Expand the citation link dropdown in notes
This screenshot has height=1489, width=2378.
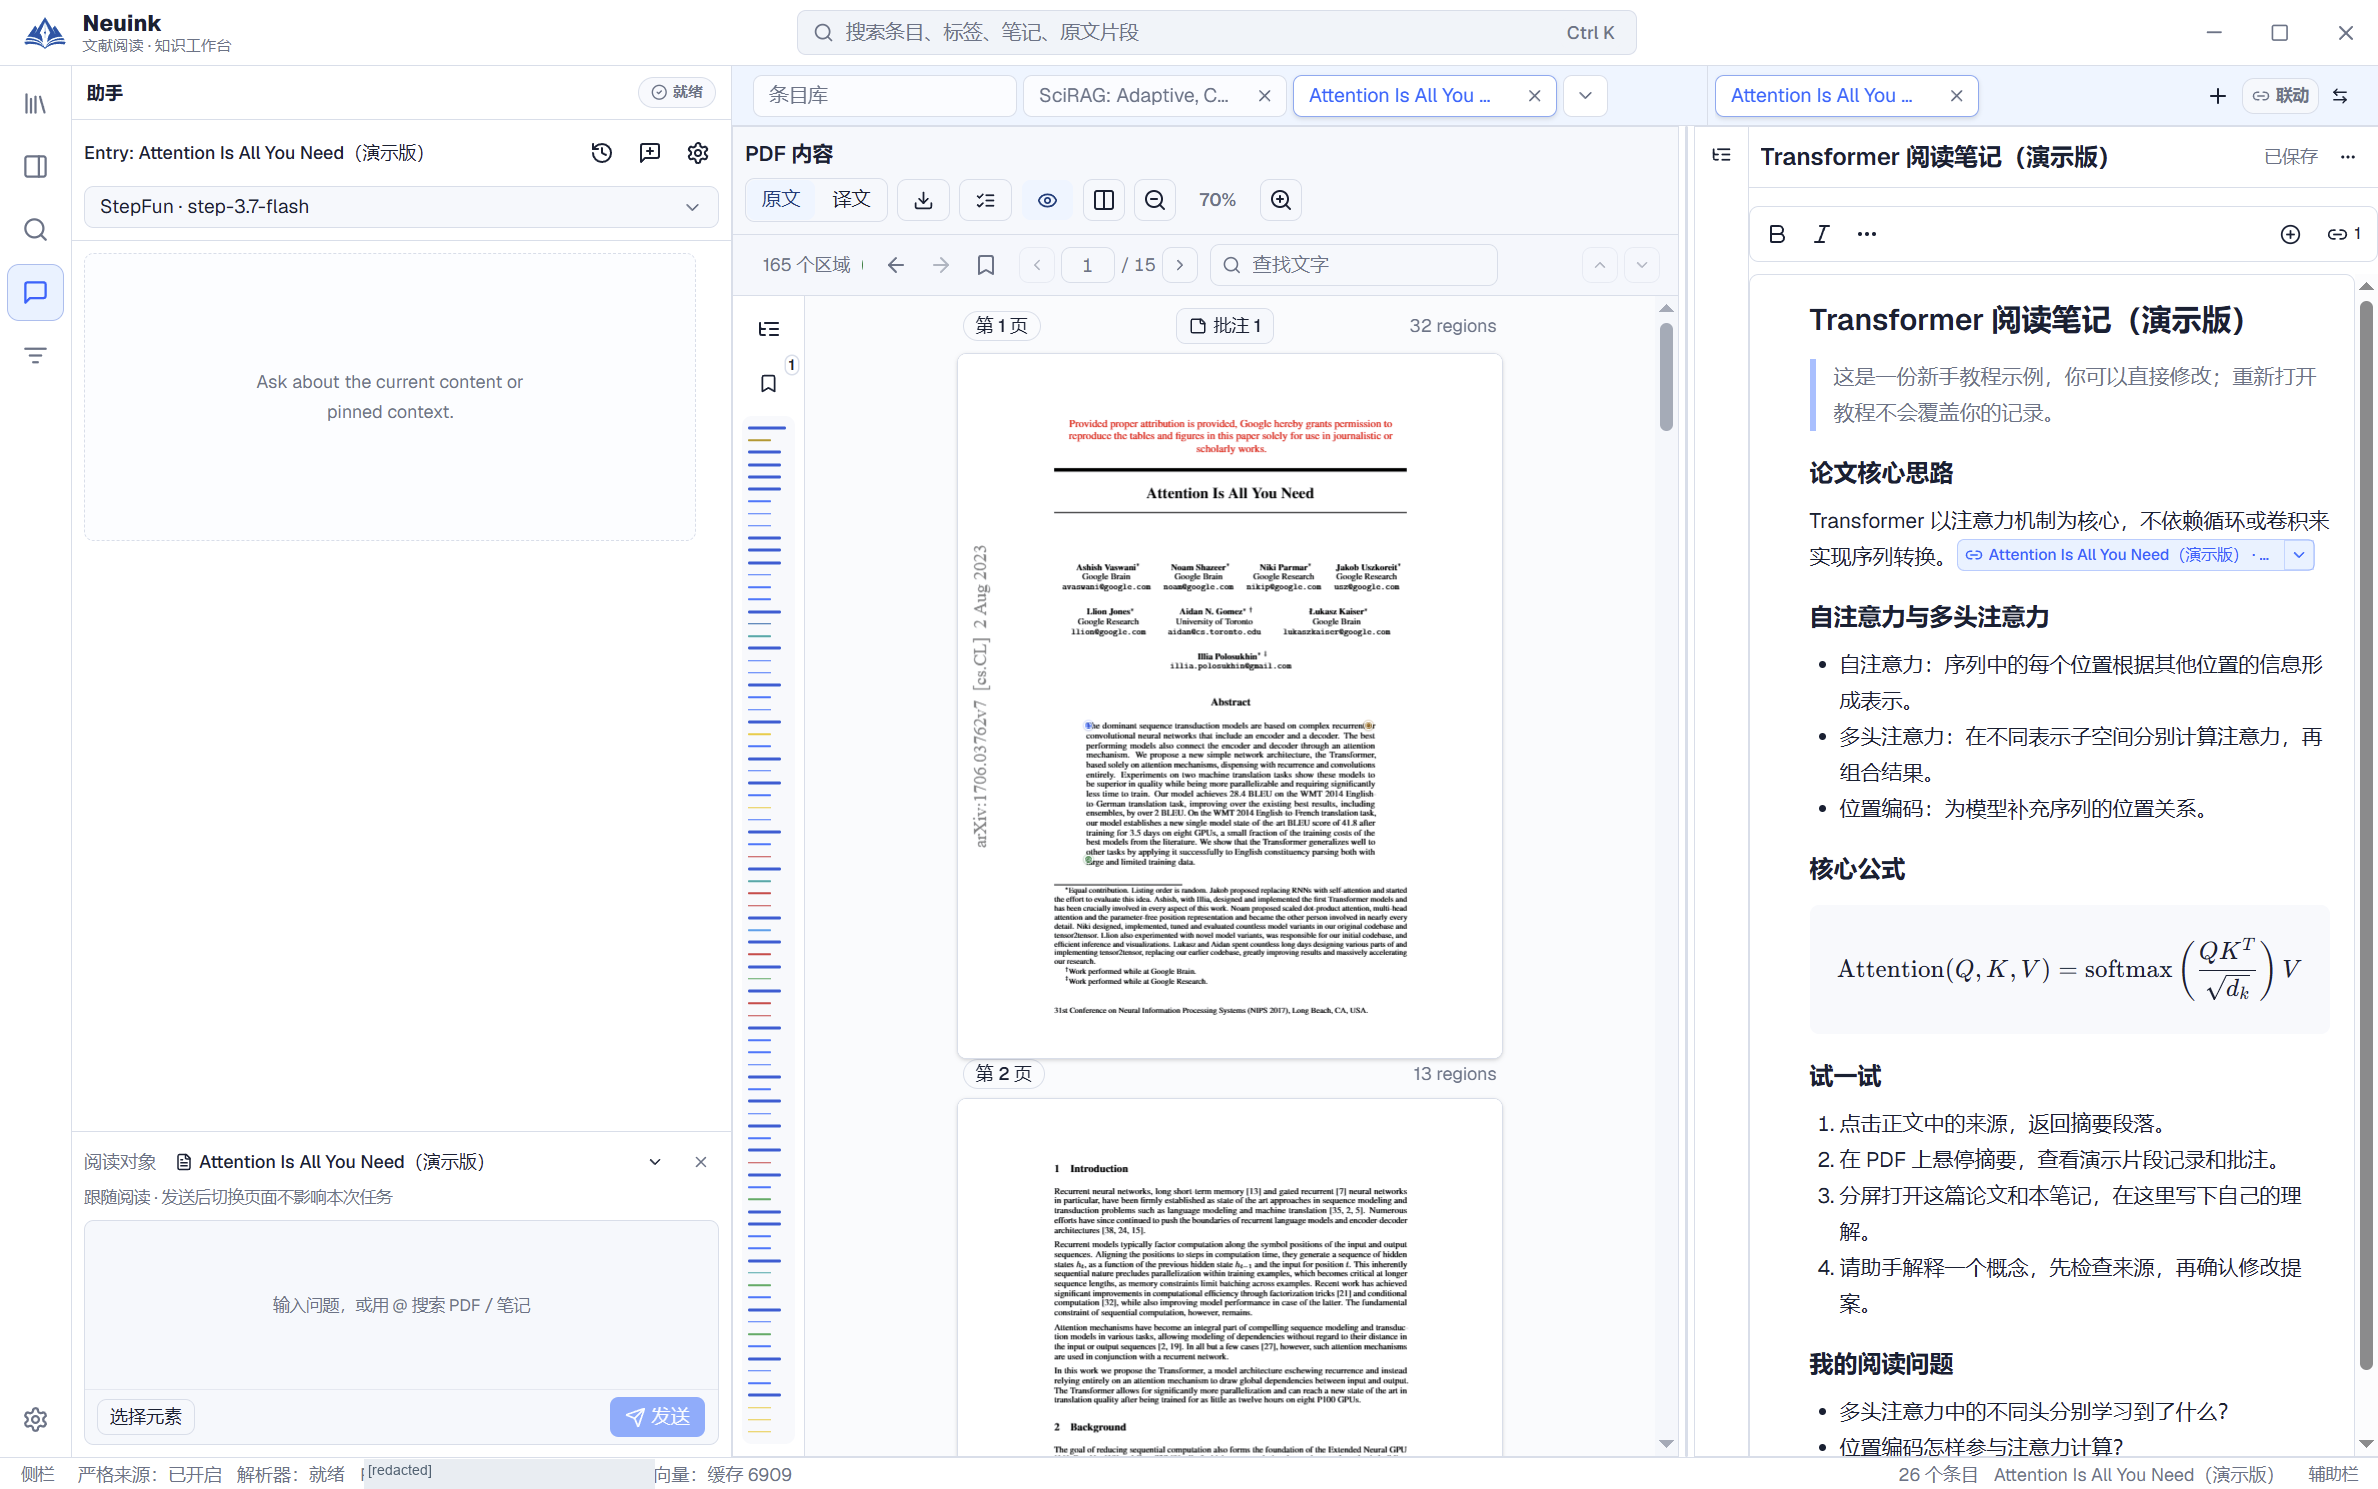[x=2299, y=555]
